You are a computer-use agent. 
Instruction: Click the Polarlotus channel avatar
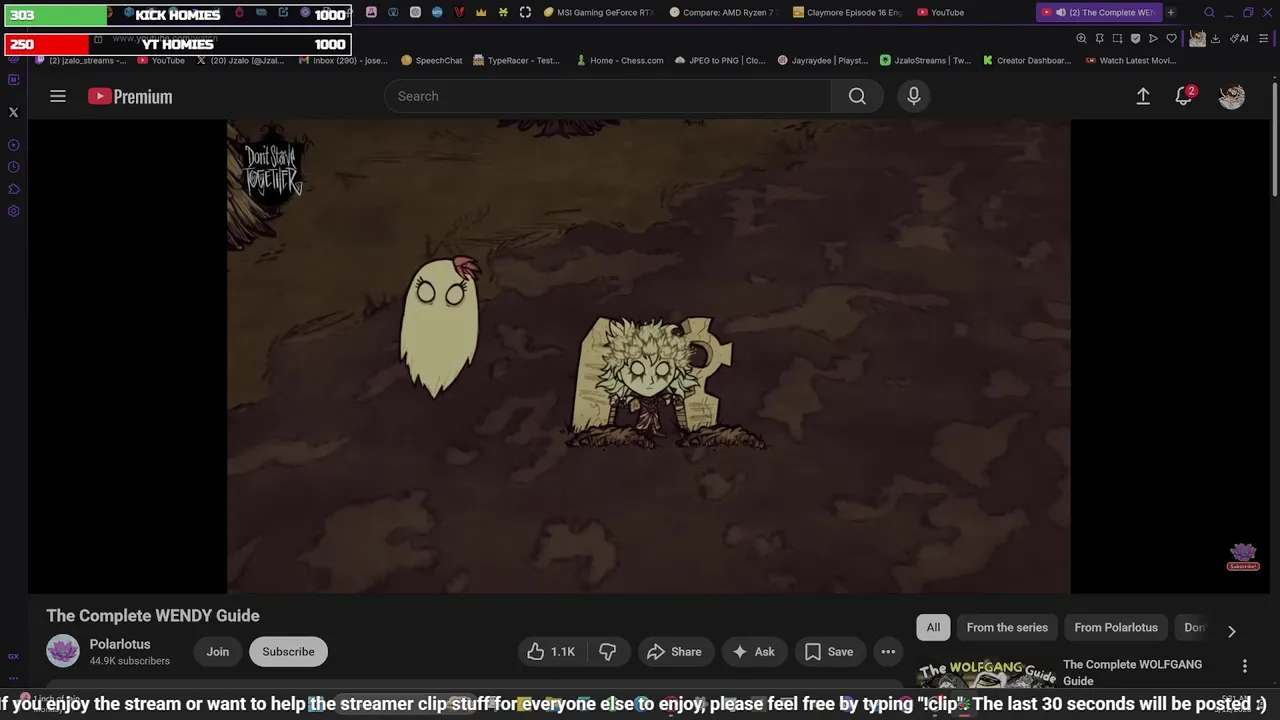point(63,651)
